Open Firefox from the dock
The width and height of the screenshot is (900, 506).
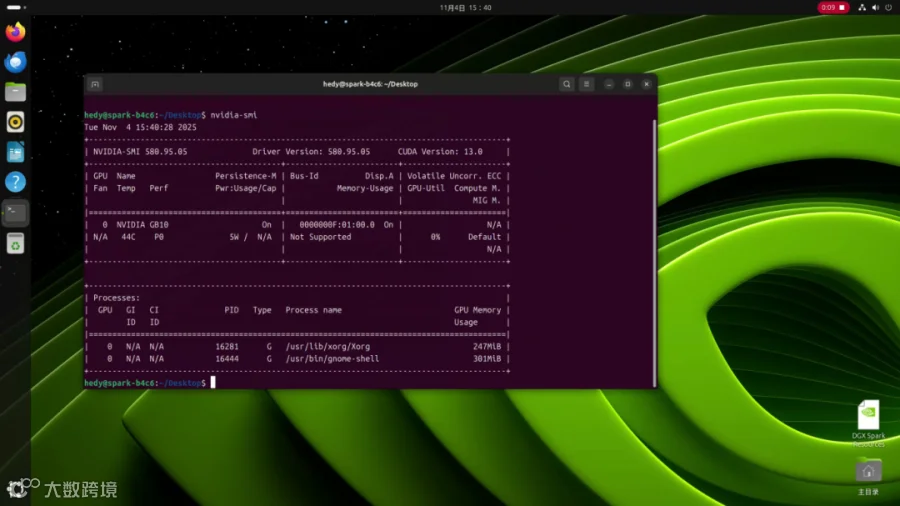[x=15, y=31]
